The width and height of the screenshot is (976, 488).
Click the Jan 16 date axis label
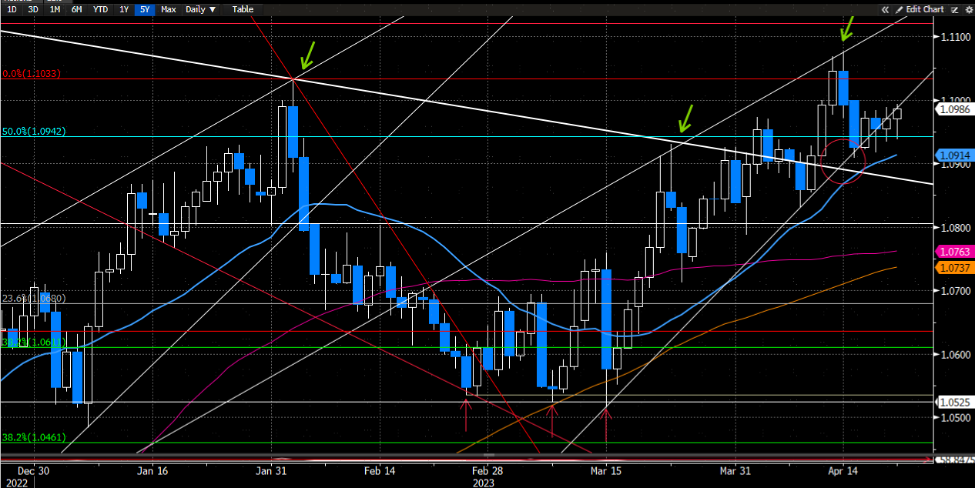(x=151, y=470)
